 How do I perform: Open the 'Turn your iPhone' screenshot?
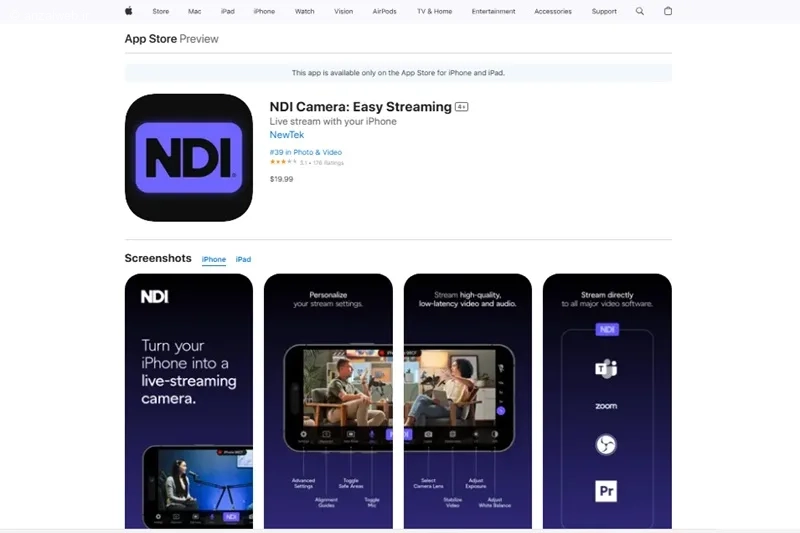[x=189, y=401]
